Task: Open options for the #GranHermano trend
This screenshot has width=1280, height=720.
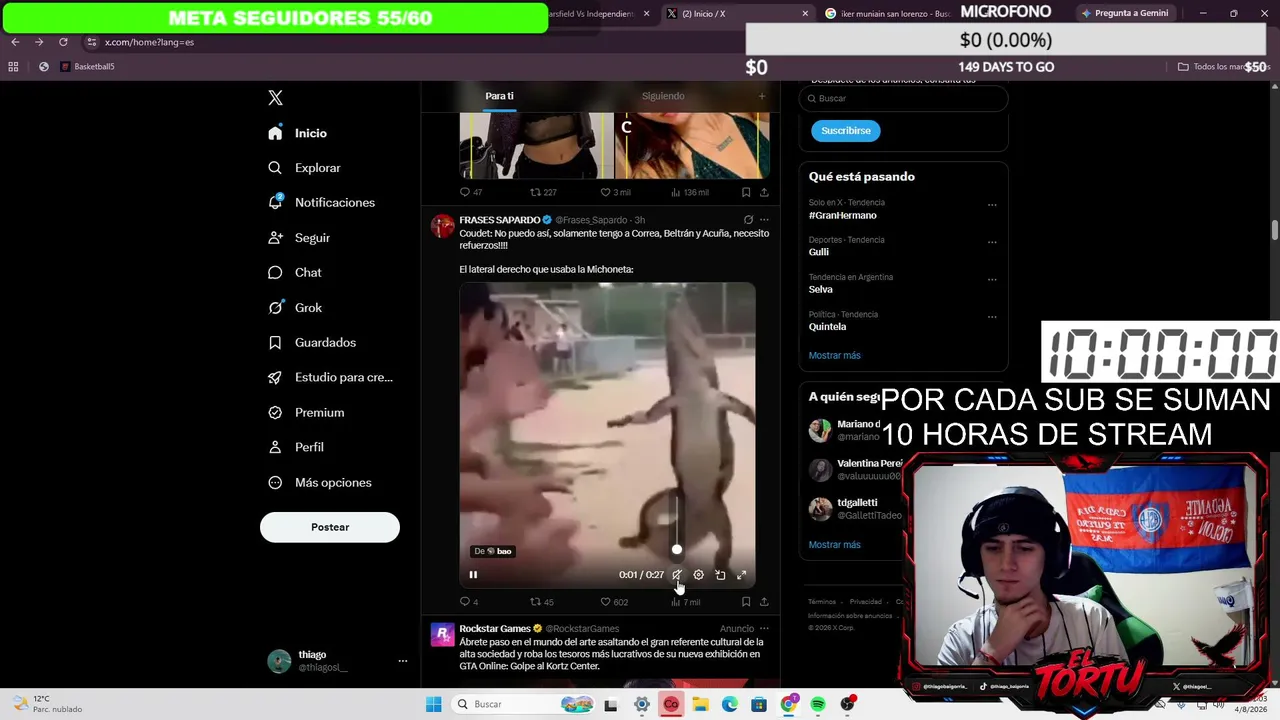Action: pos(992,205)
